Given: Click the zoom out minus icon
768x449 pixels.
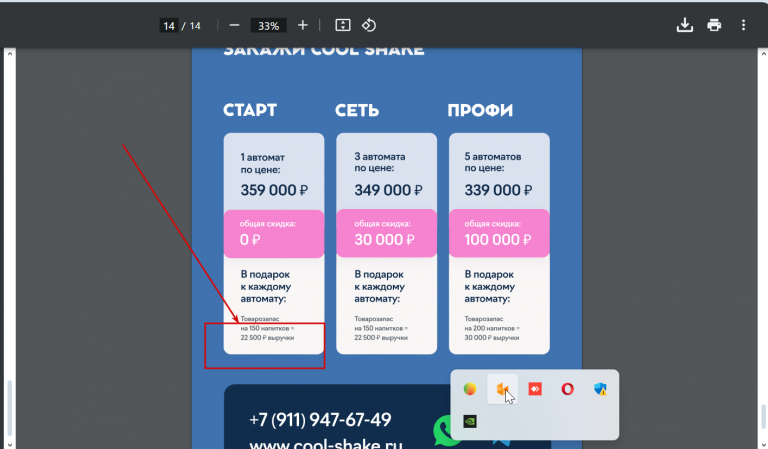Looking at the screenshot, I should pyautogui.click(x=234, y=25).
